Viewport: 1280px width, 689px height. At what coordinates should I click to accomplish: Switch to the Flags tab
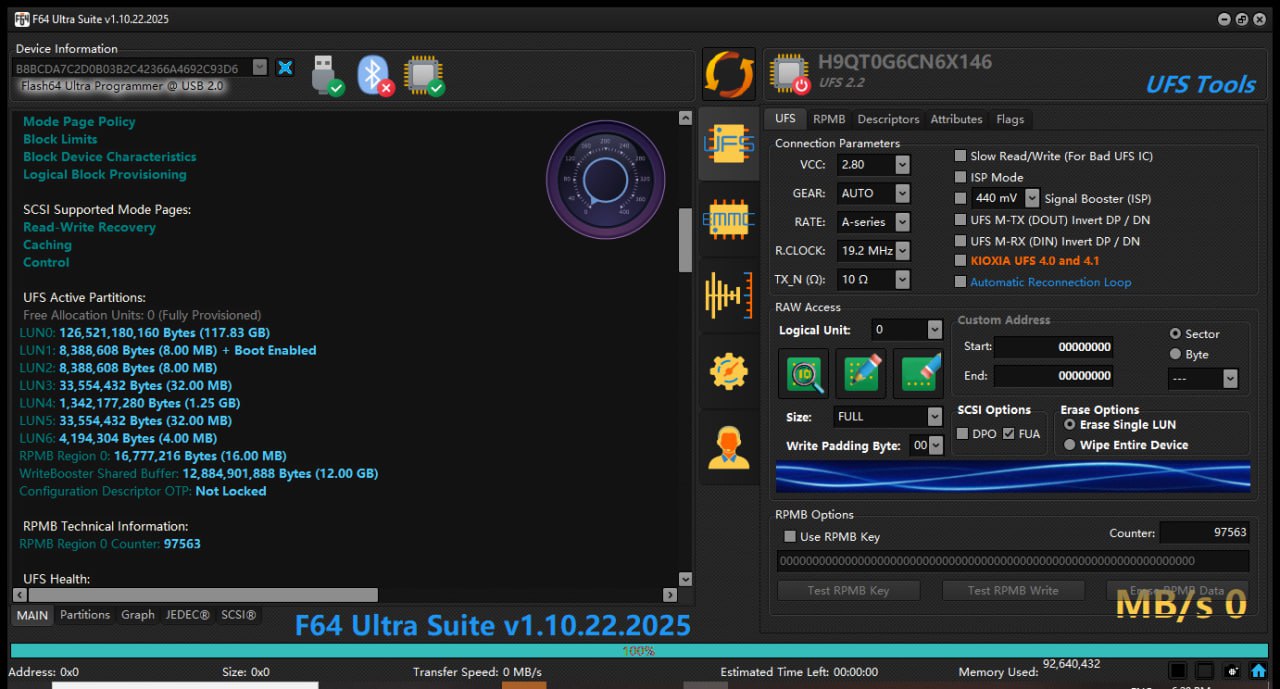coord(1010,119)
